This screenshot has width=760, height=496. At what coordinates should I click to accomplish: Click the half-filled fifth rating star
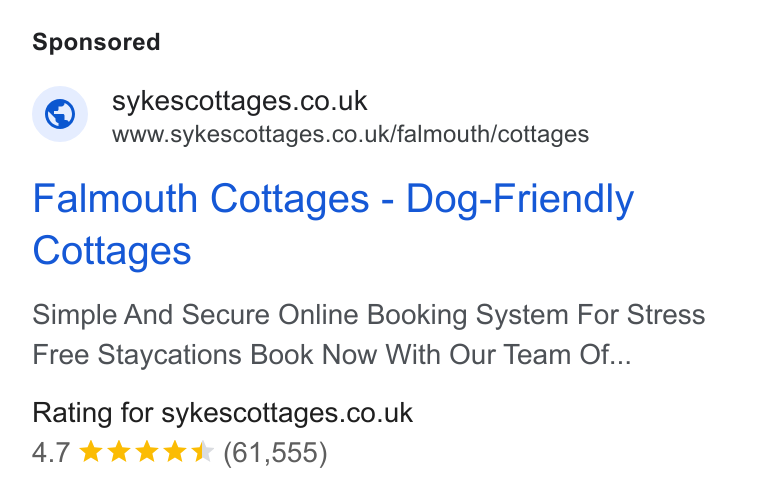202,452
